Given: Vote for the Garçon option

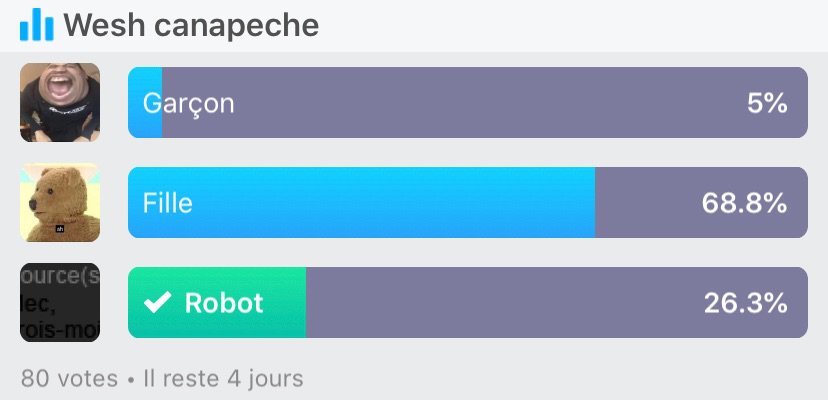Looking at the screenshot, I should [468, 103].
